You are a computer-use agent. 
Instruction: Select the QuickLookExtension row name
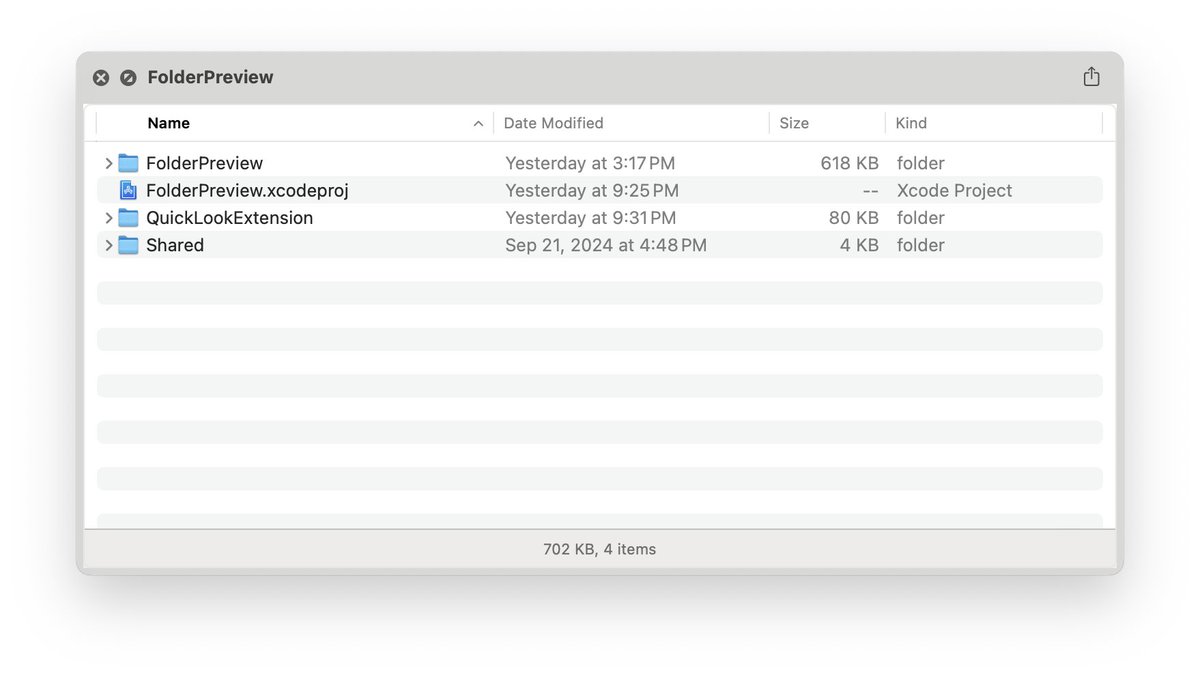pos(229,218)
